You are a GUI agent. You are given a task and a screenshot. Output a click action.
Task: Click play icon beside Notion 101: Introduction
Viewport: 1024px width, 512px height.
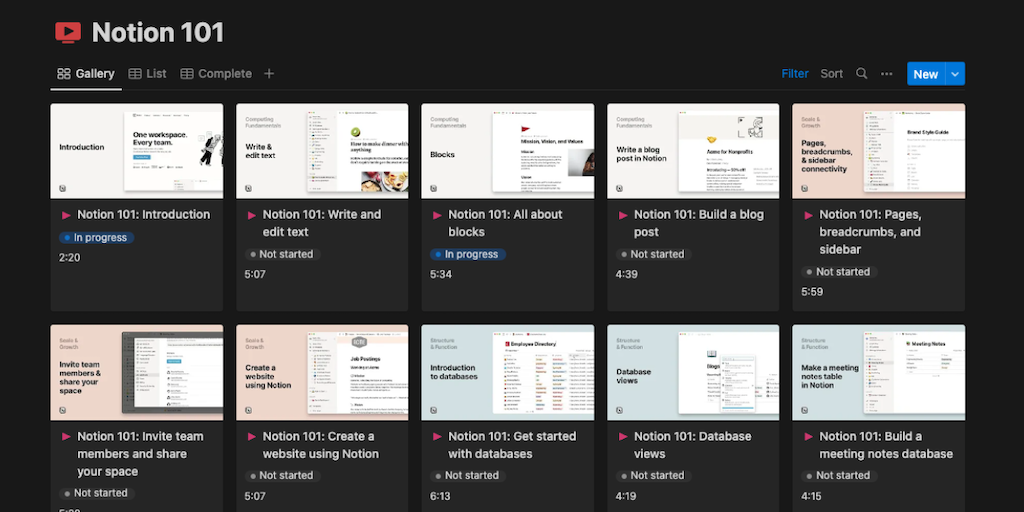pos(66,215)
